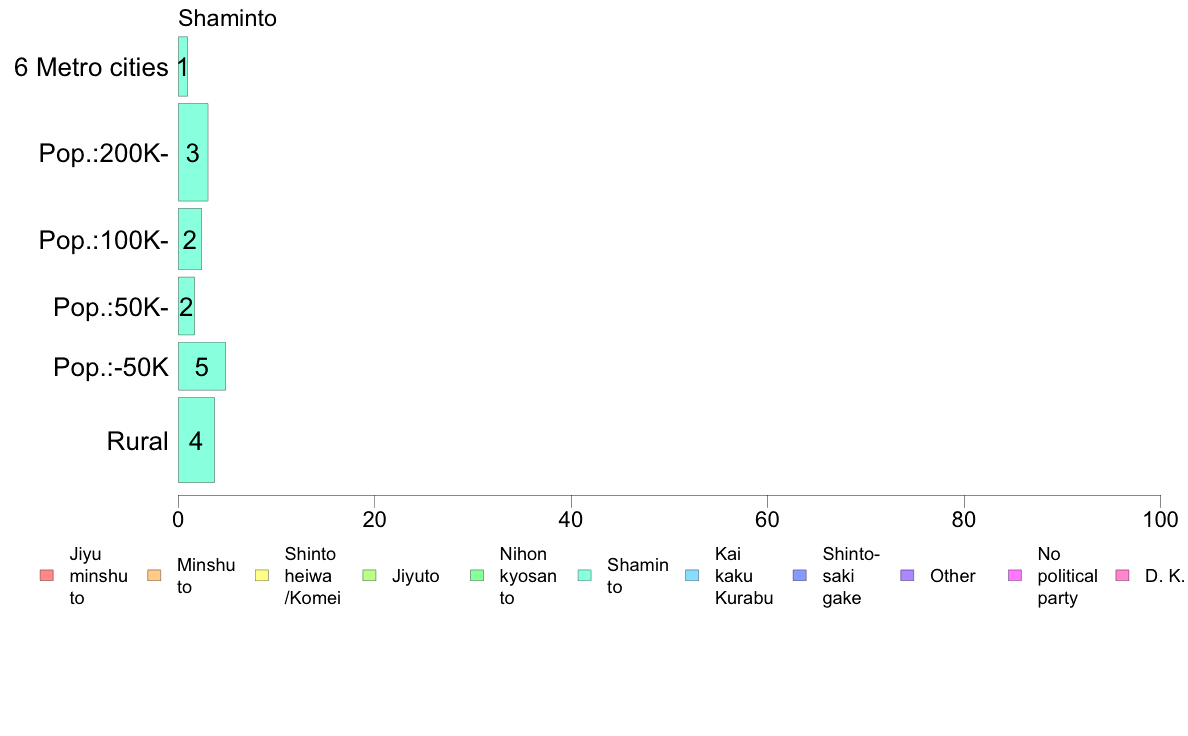
Task: Click the Minshu to orange legend swatch
Action: [x=155, y=575]
